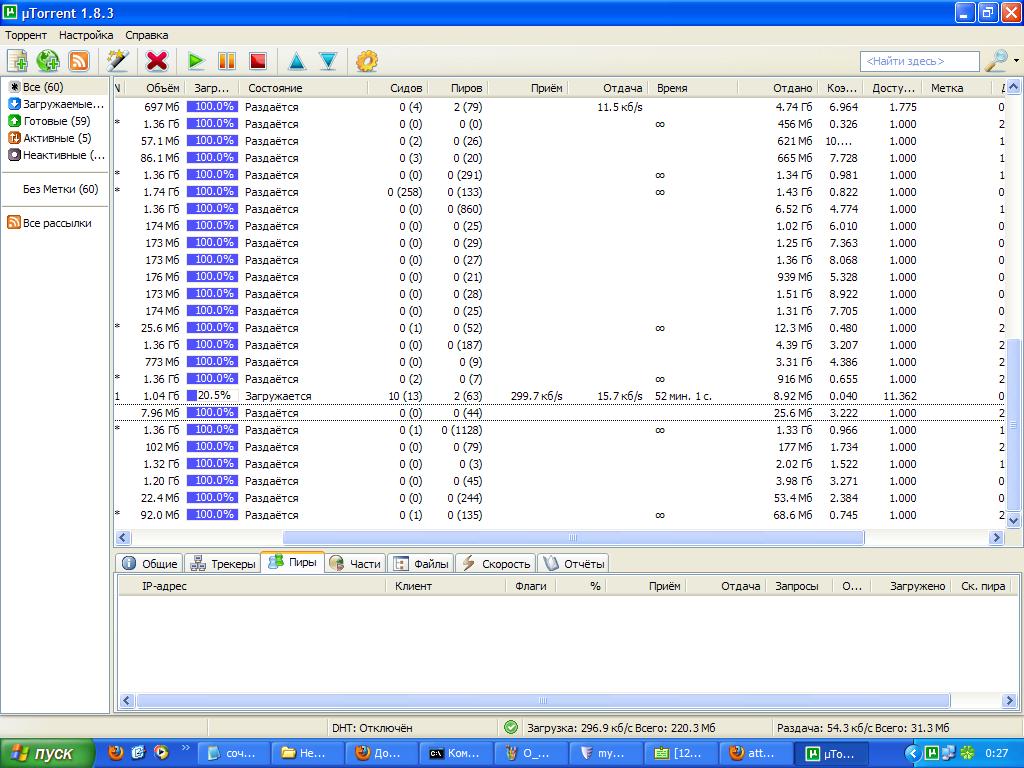Expand the search engine dropdown arrow
This screenshot has height=768, width=1024.
1016,61
